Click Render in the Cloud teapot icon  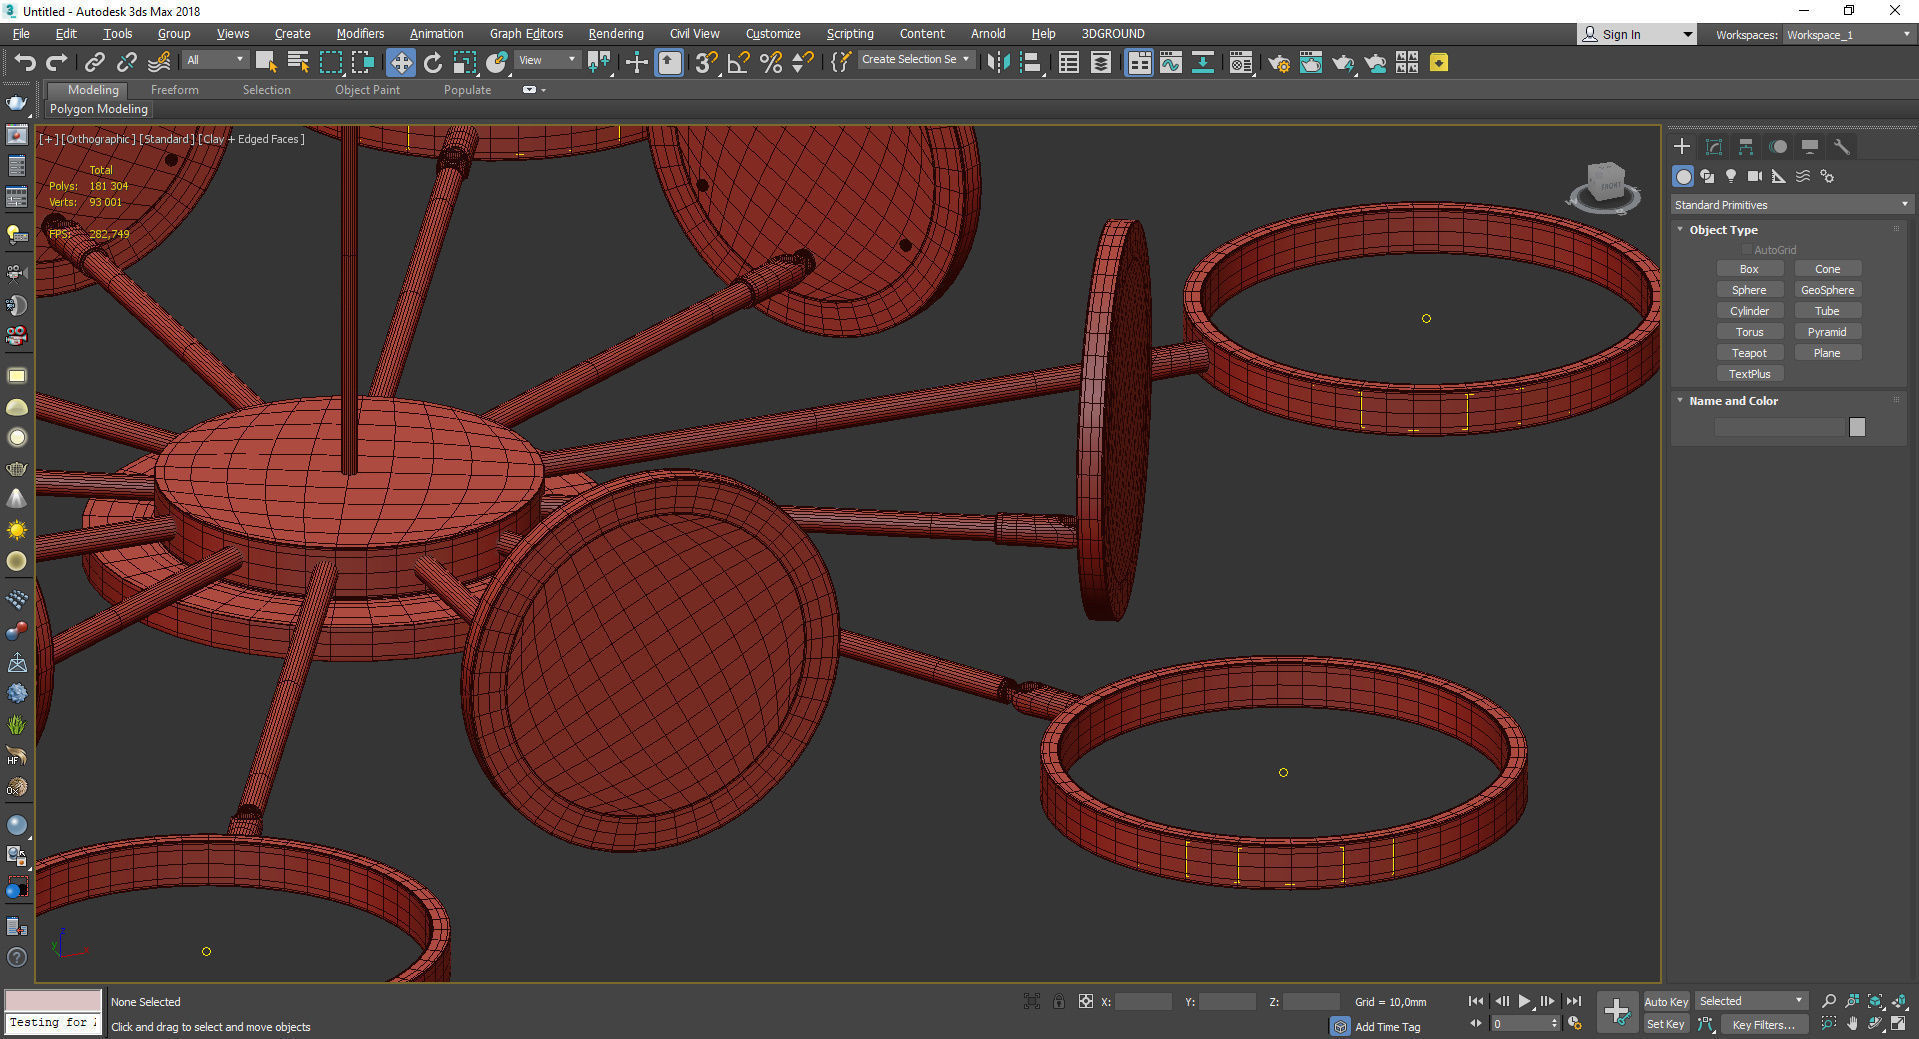[1376, 63]
